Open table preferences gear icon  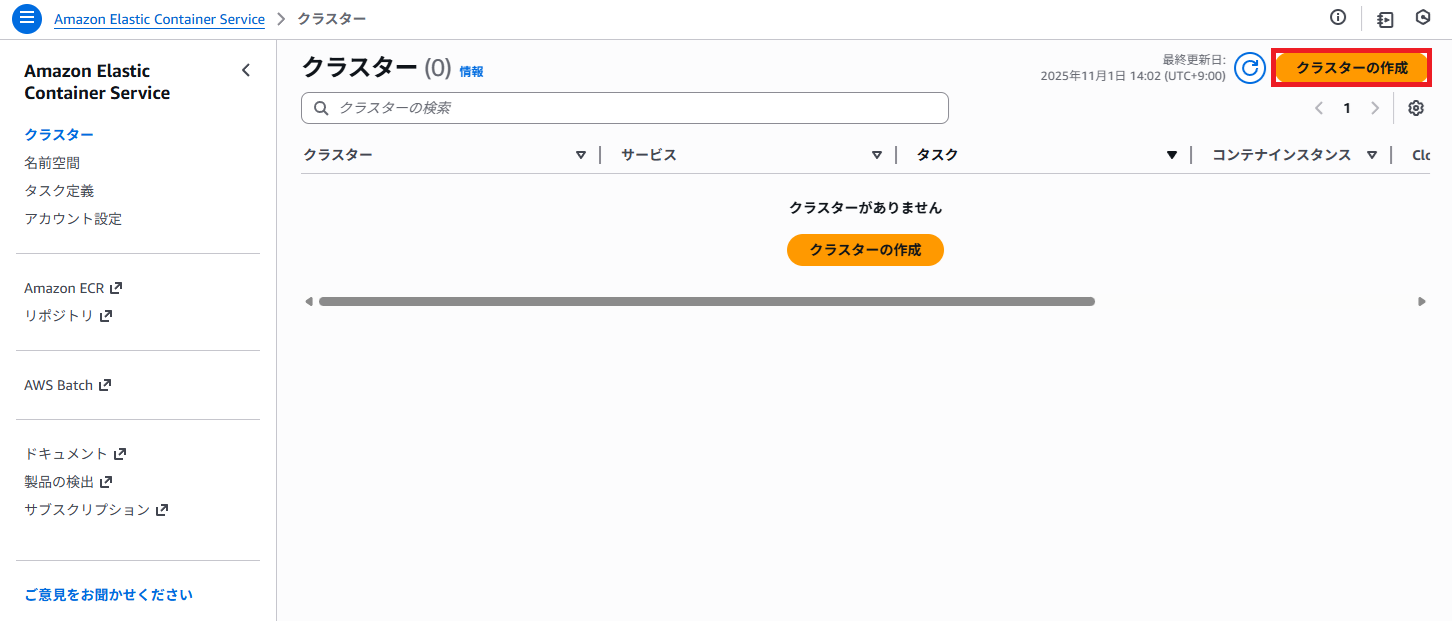tap(1416, 108)
